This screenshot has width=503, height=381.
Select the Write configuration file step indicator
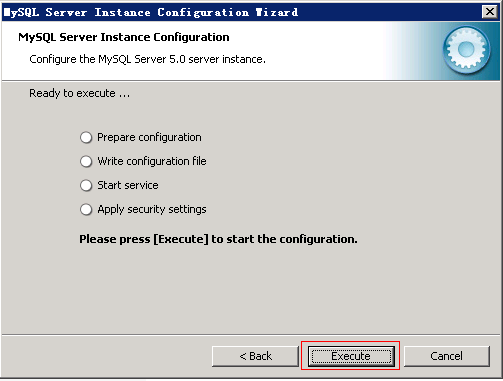tap(86, 161)
